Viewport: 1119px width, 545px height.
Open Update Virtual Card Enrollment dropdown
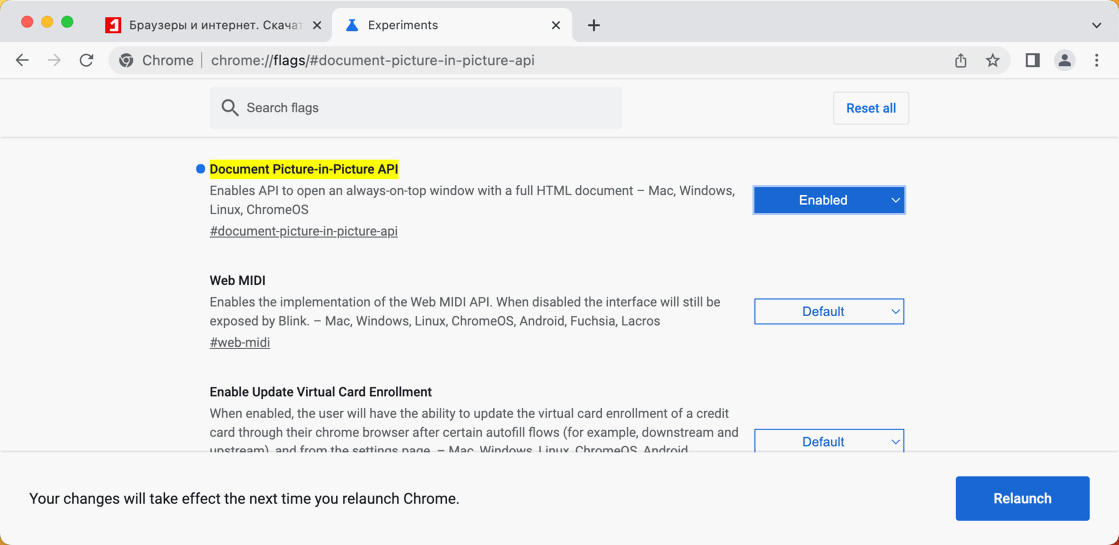pyautogui.click(x=829, y=441)
